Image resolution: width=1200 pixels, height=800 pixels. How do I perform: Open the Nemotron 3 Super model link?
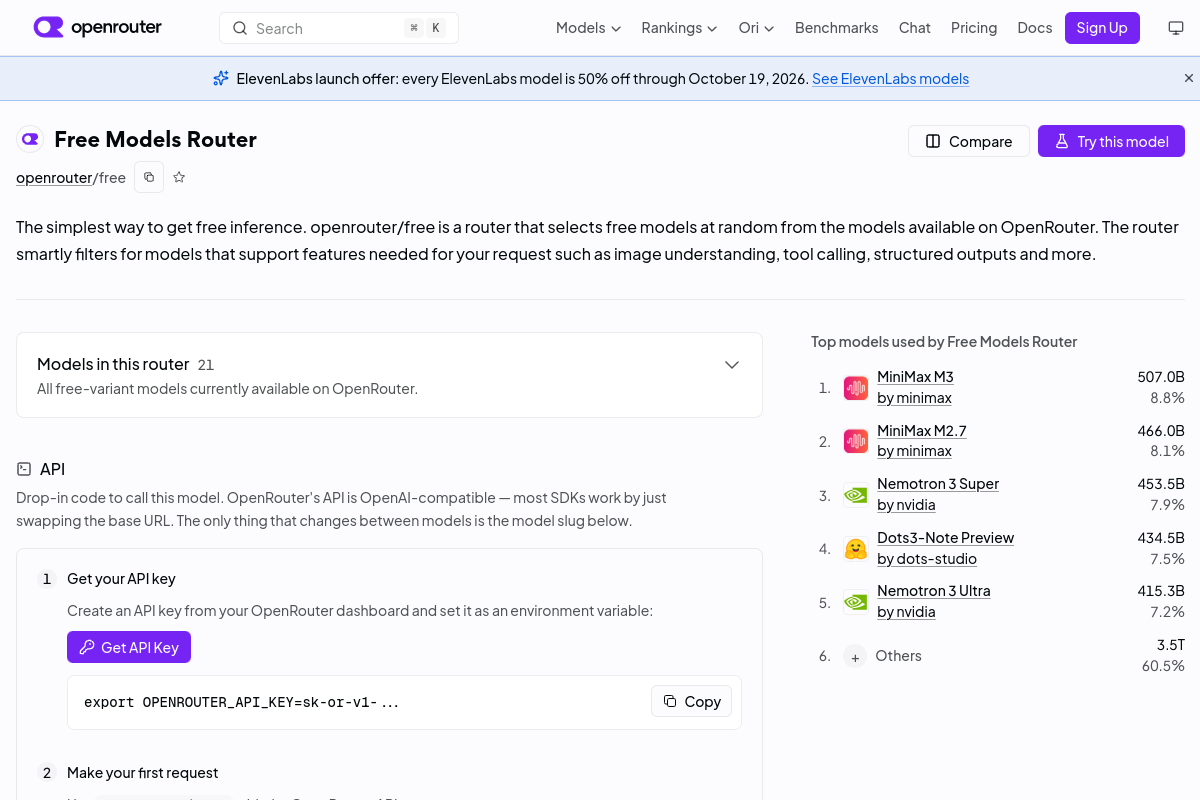coord(938,484)
